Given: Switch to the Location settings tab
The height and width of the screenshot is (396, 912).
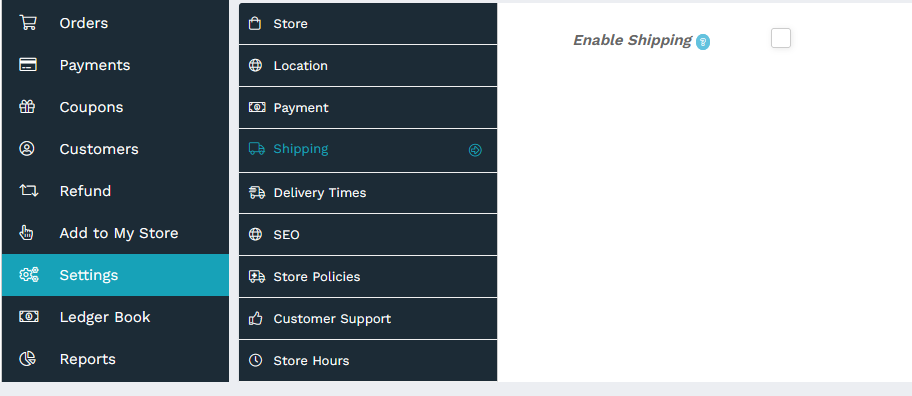Looking at the screenshot, I should pyautogui.click(x=368, y=66).
